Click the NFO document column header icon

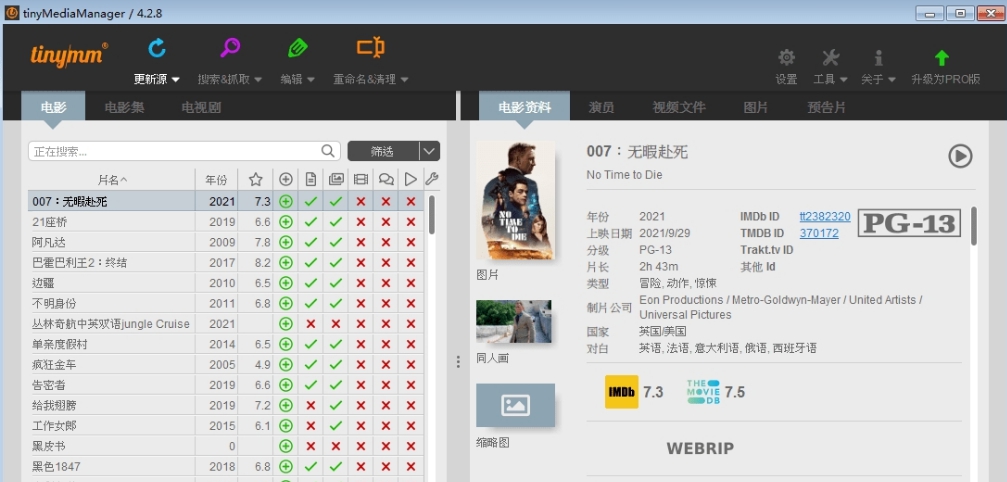point(311,180)
